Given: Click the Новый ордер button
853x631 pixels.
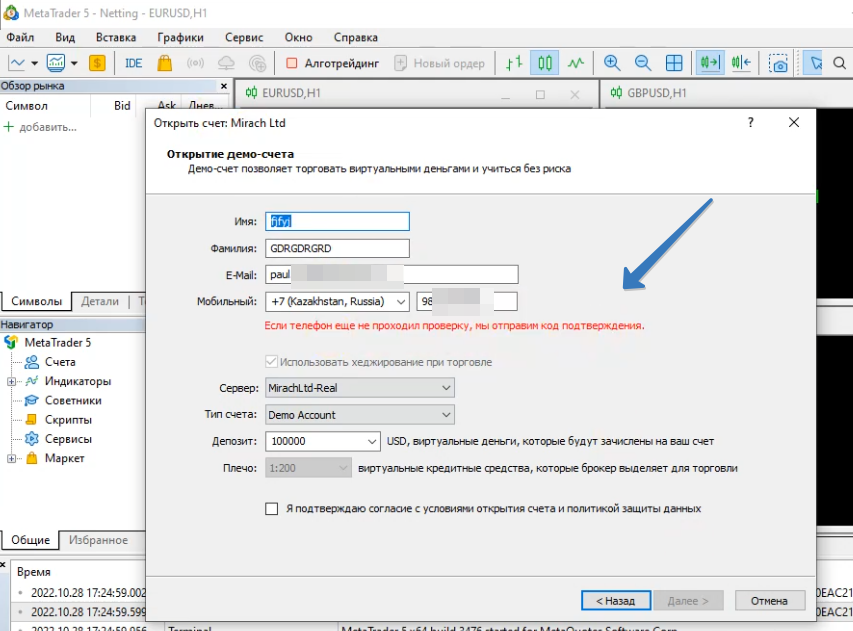Looking at the screenshot, I should pos(439,63).
